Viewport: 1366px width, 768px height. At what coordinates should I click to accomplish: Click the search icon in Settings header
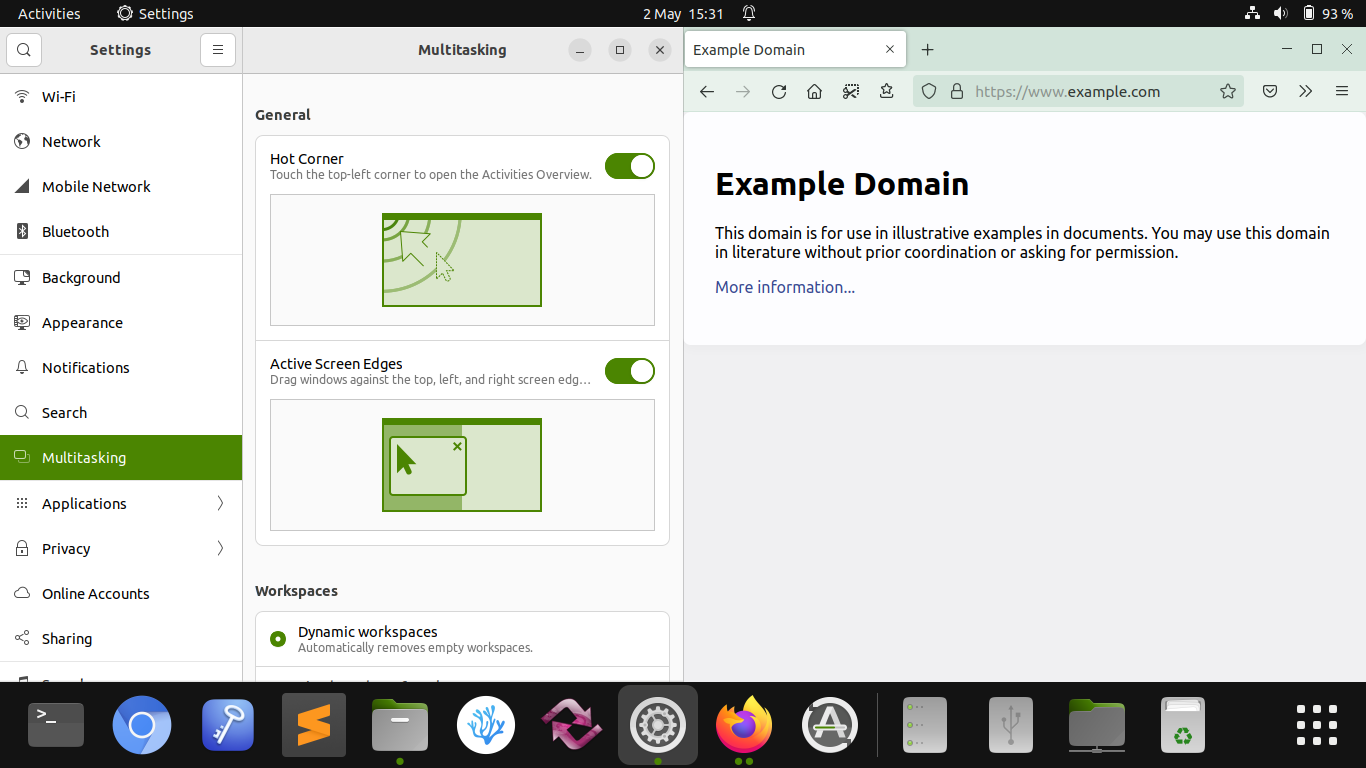24,50
